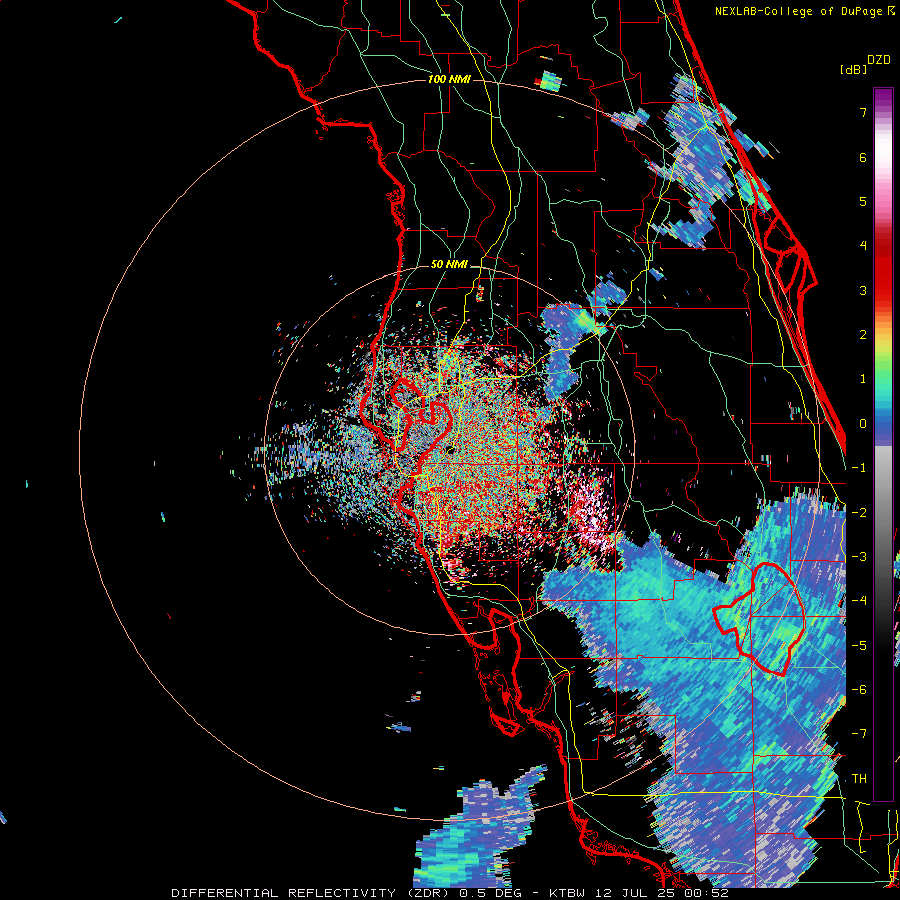This screenshot has height=900, width=900.
Task: Click the 00:52 time stamp
Action: [x=707, y=893]
